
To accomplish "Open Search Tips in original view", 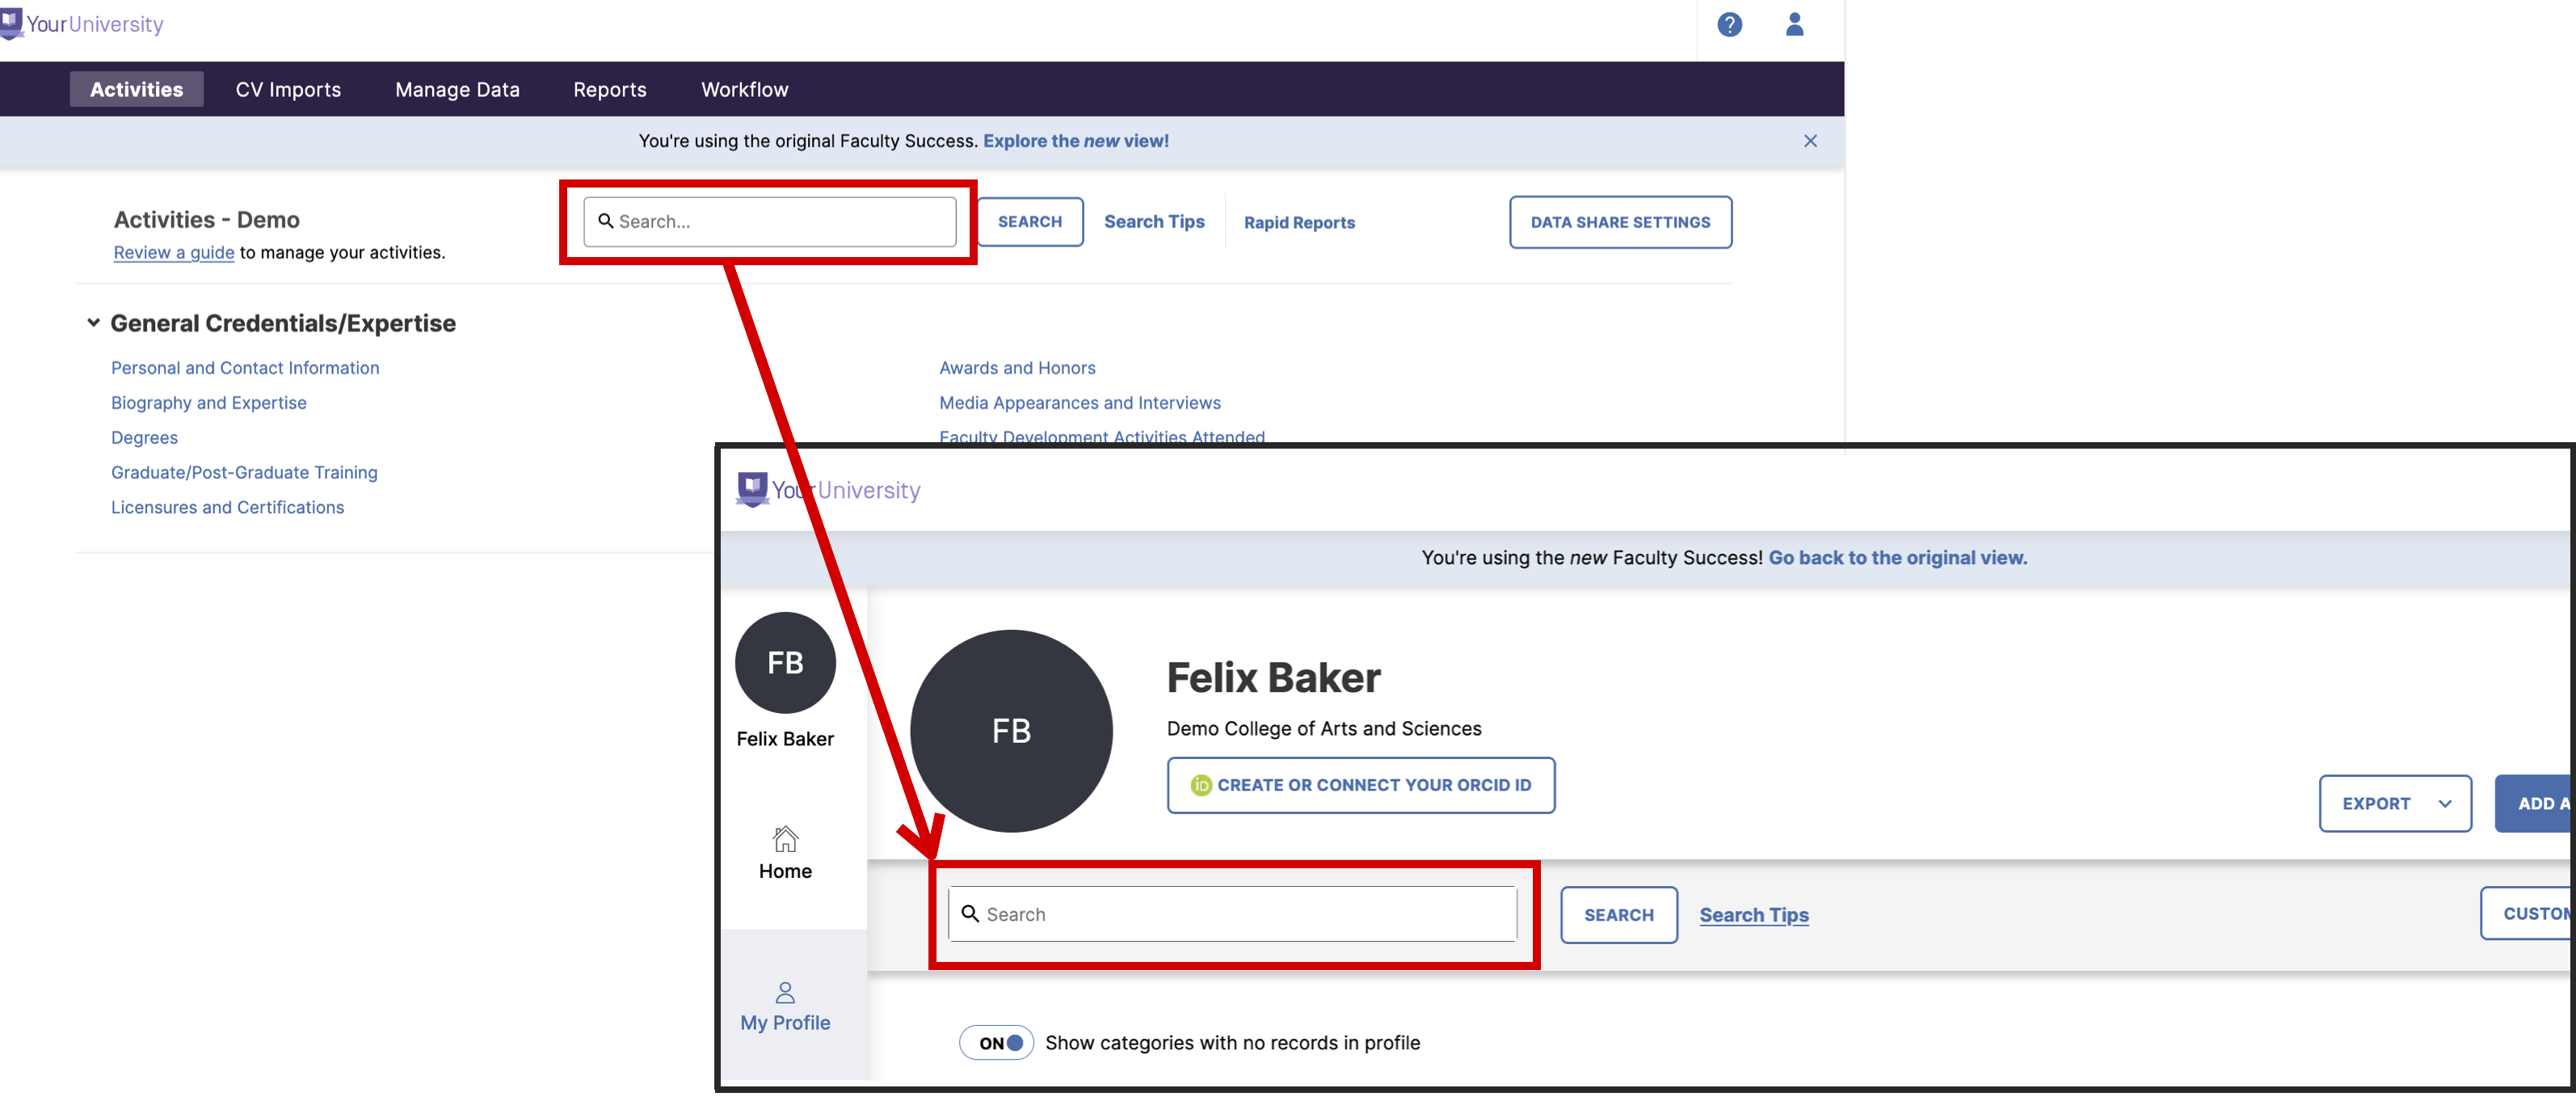I will click(x=1154, y=222).
